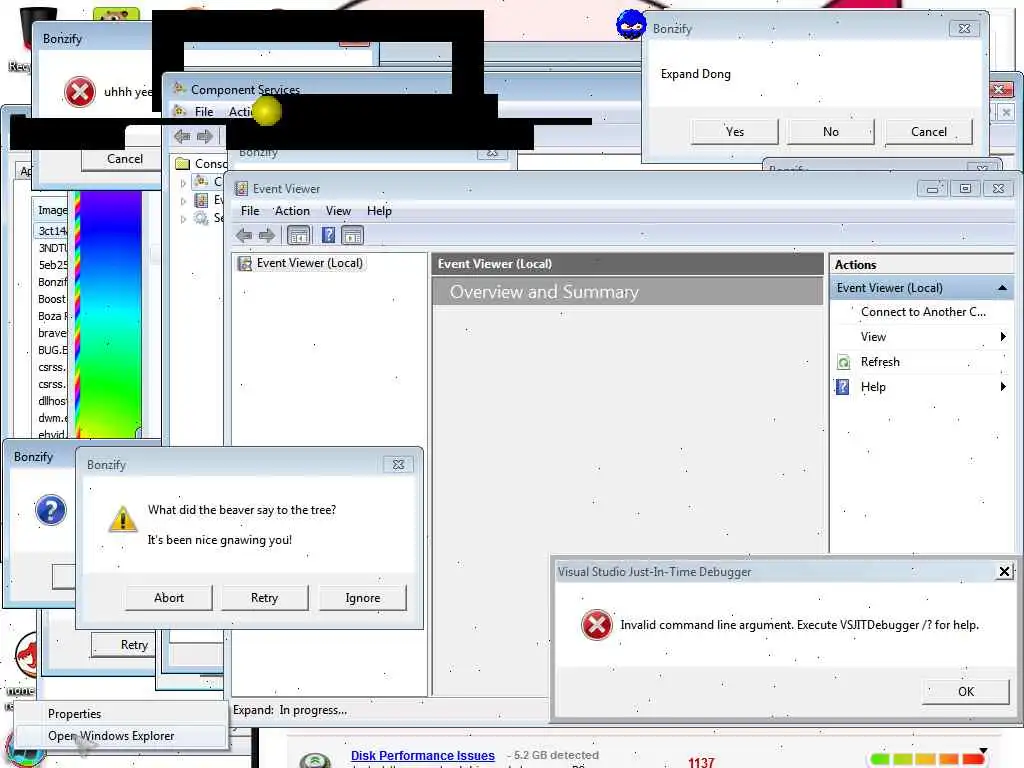1024x768 pixels.
Task: Expand the Help submenu arrow in Actions
Action: 1003,387
